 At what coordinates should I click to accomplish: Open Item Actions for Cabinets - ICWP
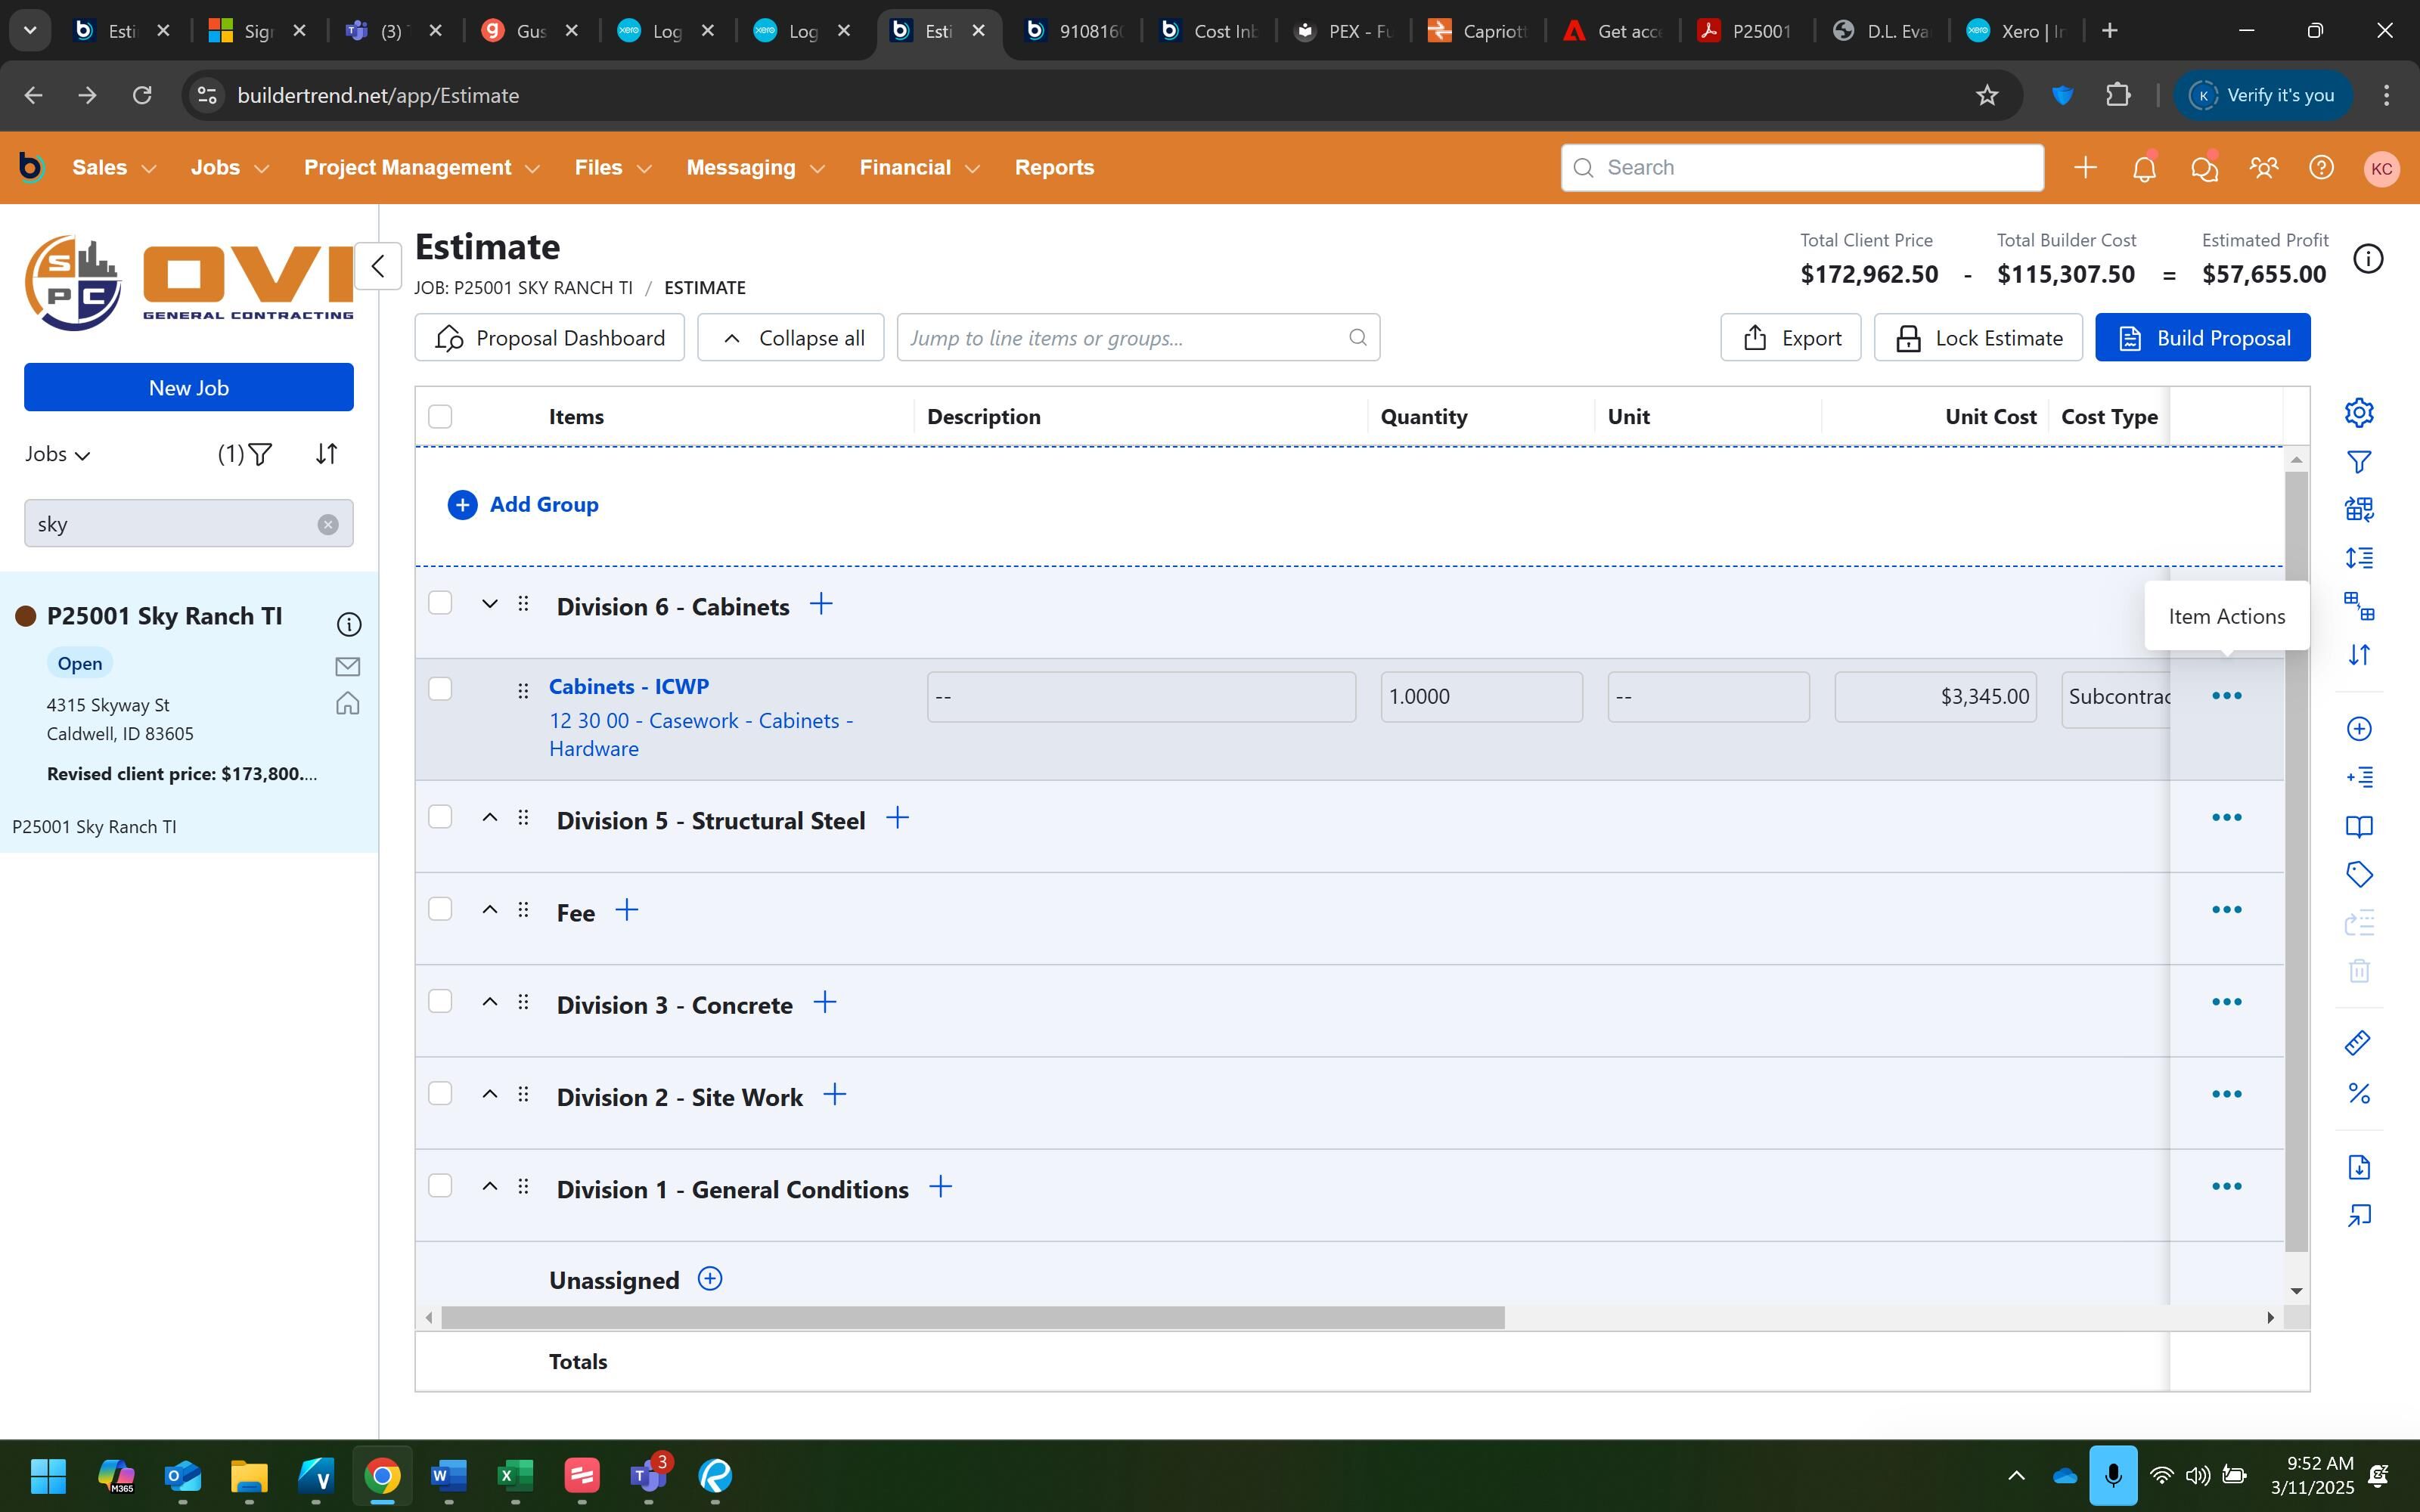[2226, 696]
